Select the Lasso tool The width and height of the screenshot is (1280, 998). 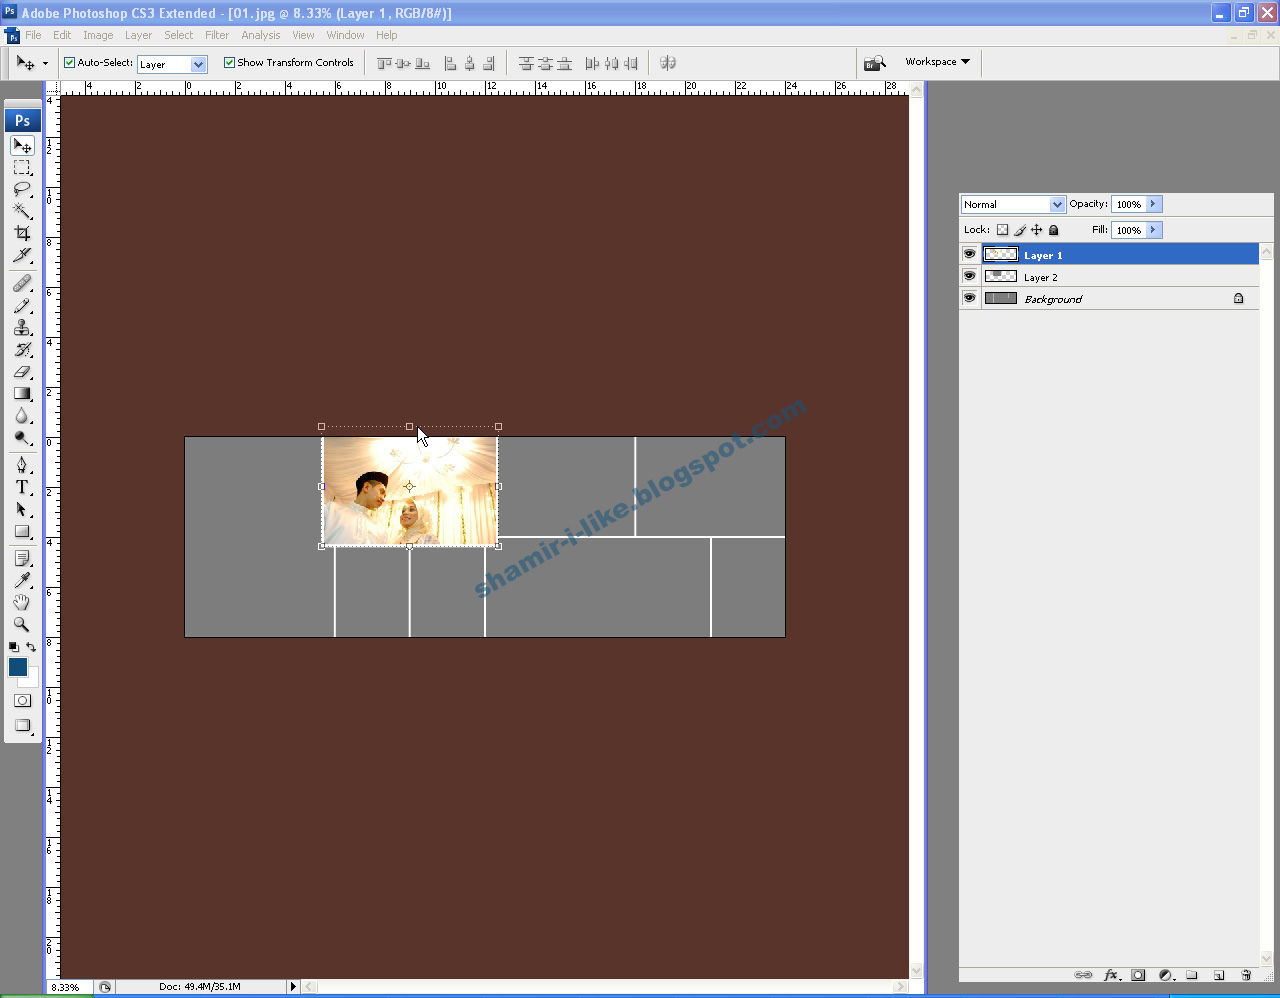[22, 190]
